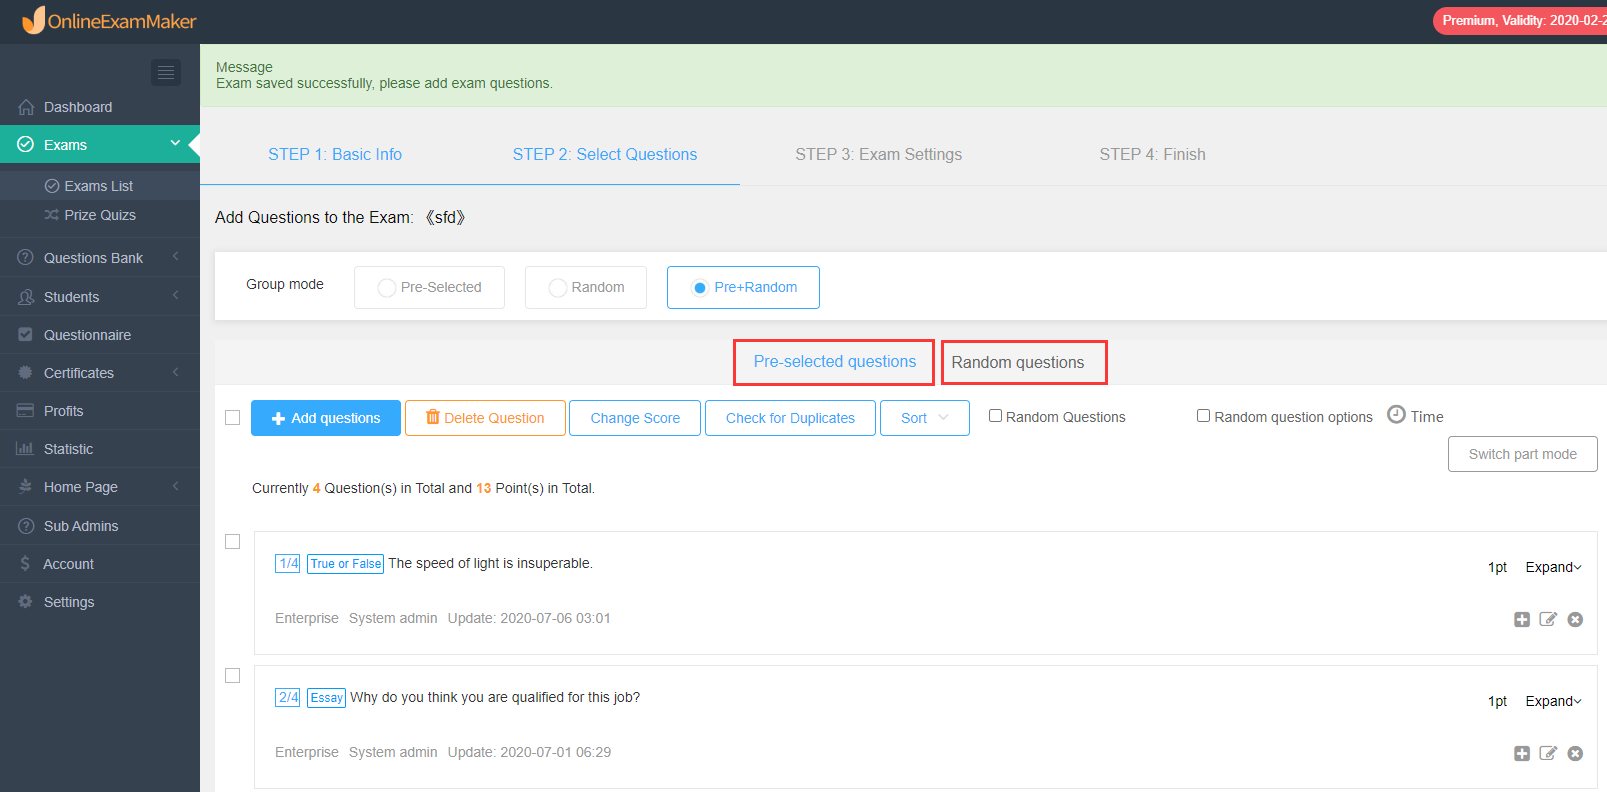Click plus icon on speed of light question
Viewport: 1607px width, 792px height.
pos(1522,619)
